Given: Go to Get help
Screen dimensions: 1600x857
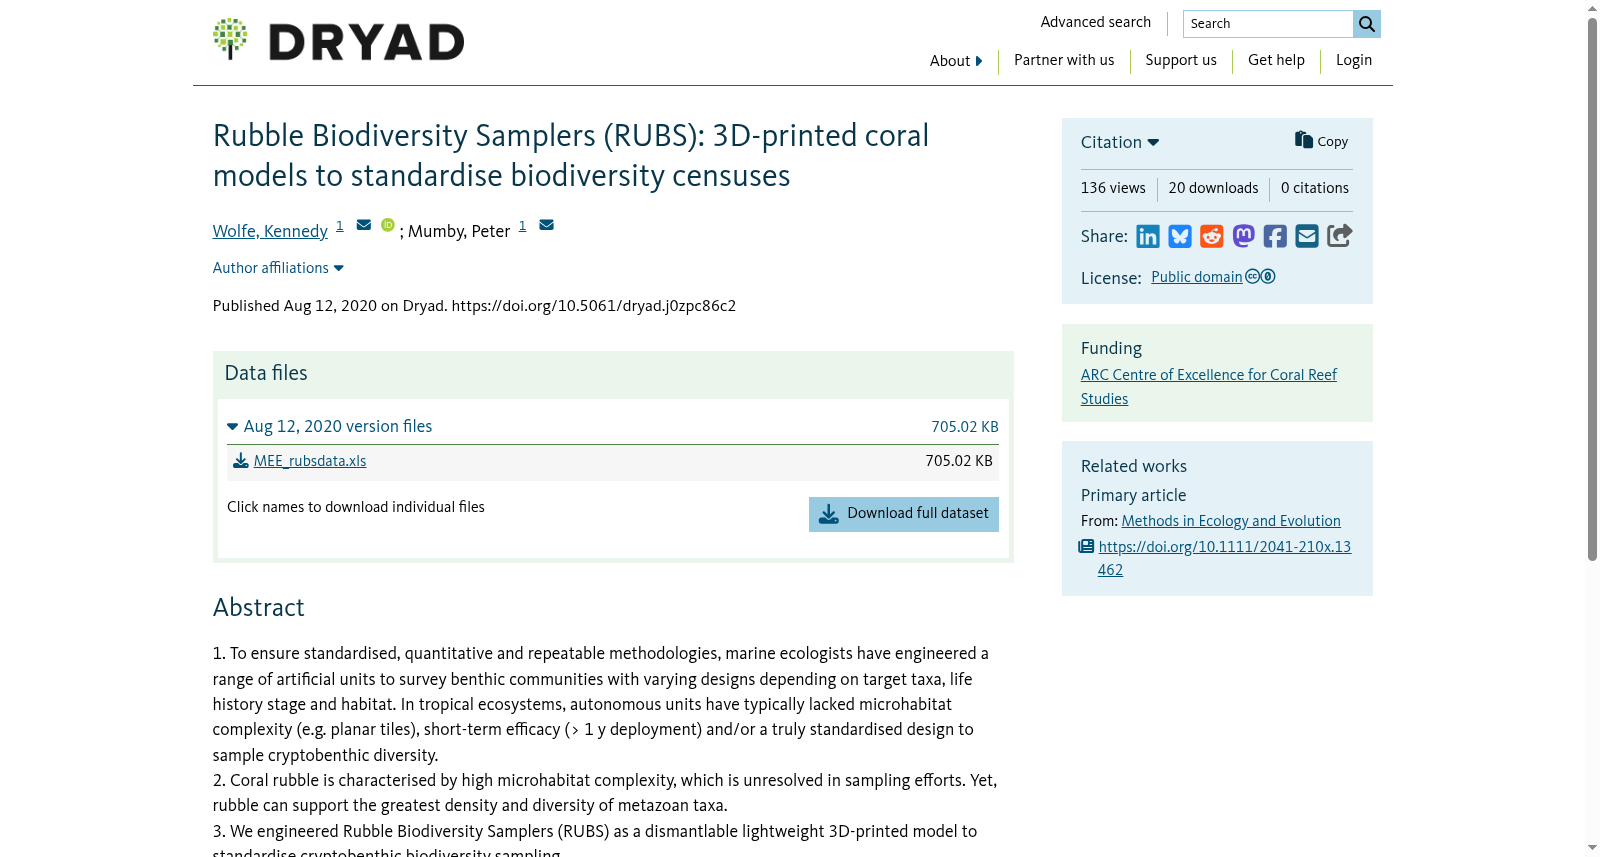Looking at the screenshot, I should 1276,60.
